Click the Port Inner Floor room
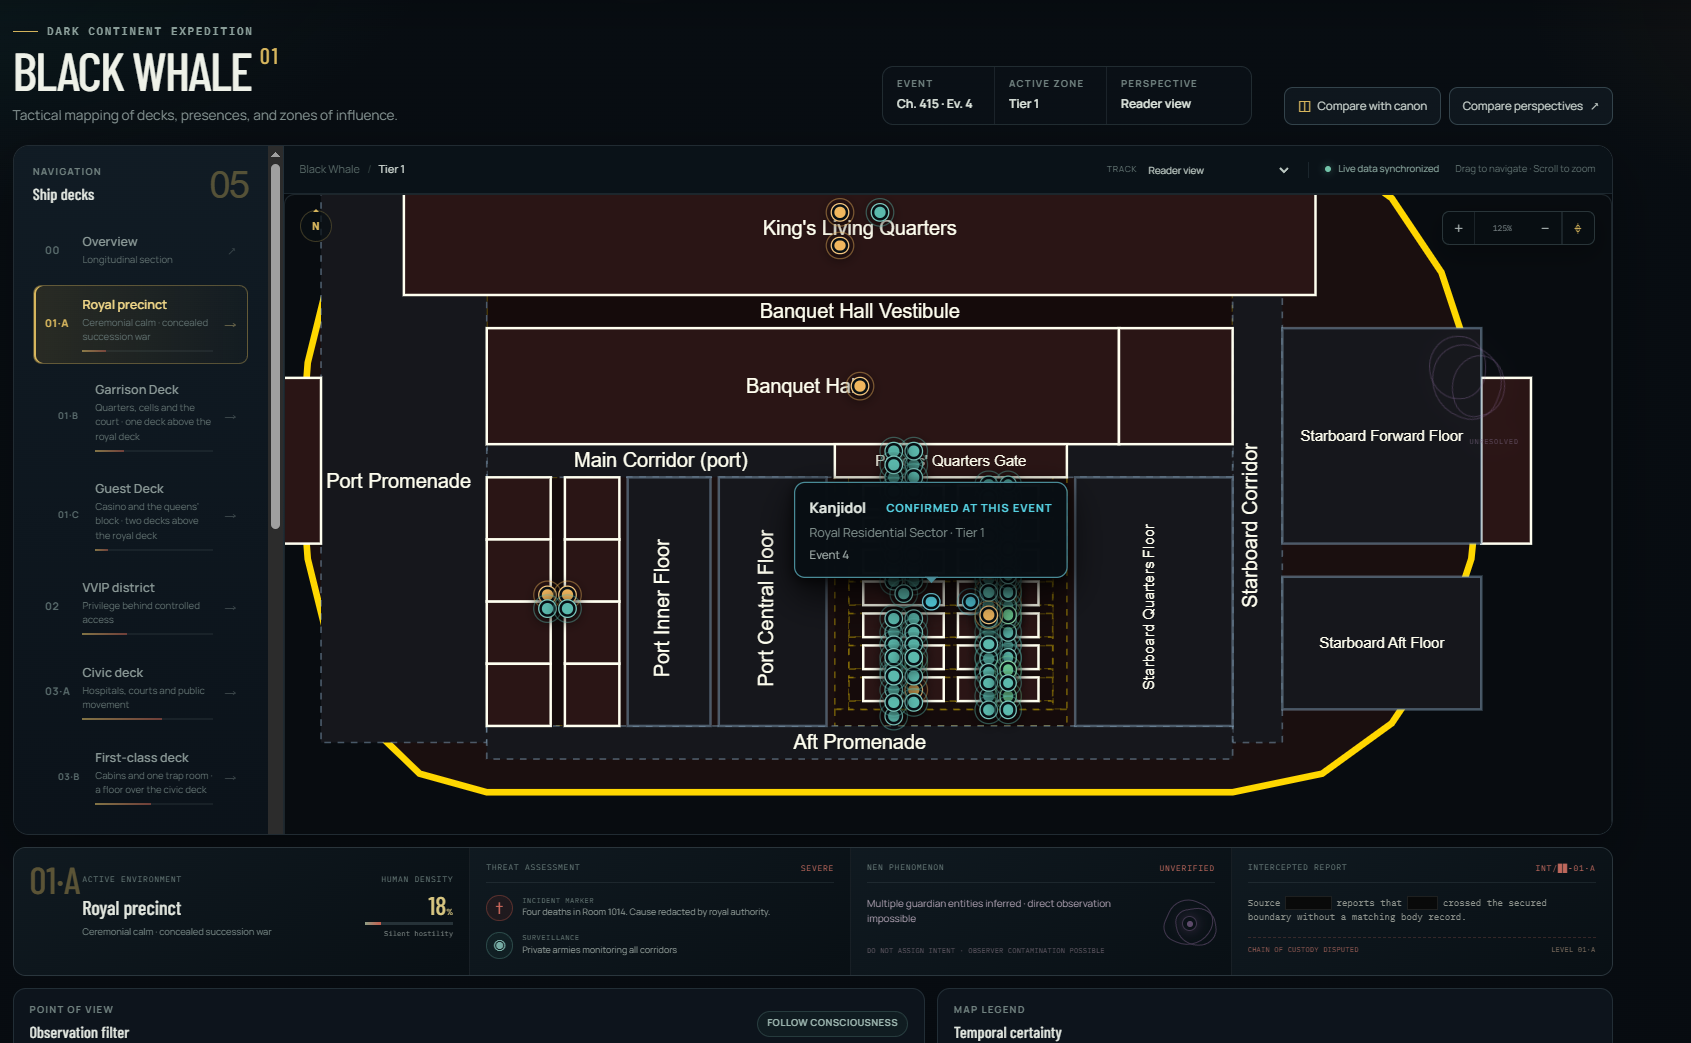The width and height of the screenshot is (1691, 1043). coord(669,601)
